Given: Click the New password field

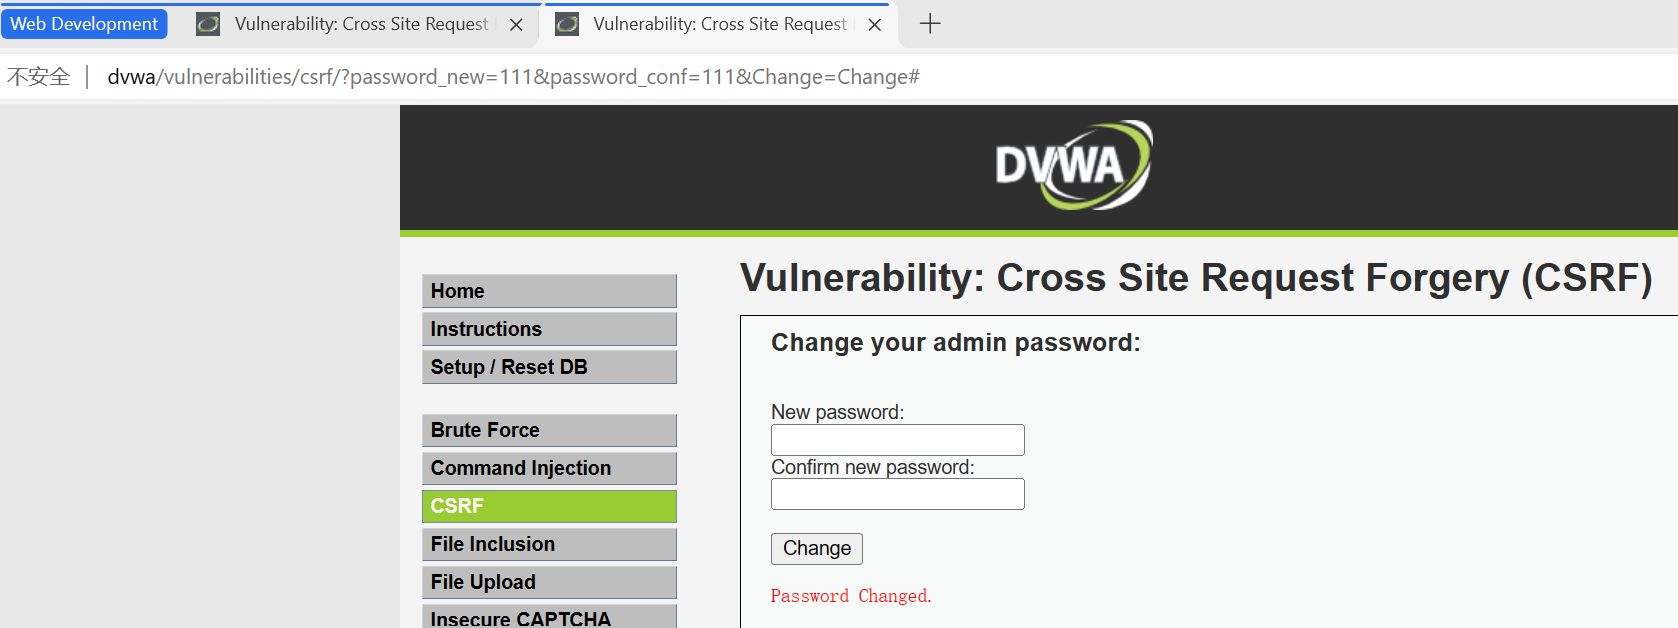Looking at the screenshot, I should click(x=897, y=440).
